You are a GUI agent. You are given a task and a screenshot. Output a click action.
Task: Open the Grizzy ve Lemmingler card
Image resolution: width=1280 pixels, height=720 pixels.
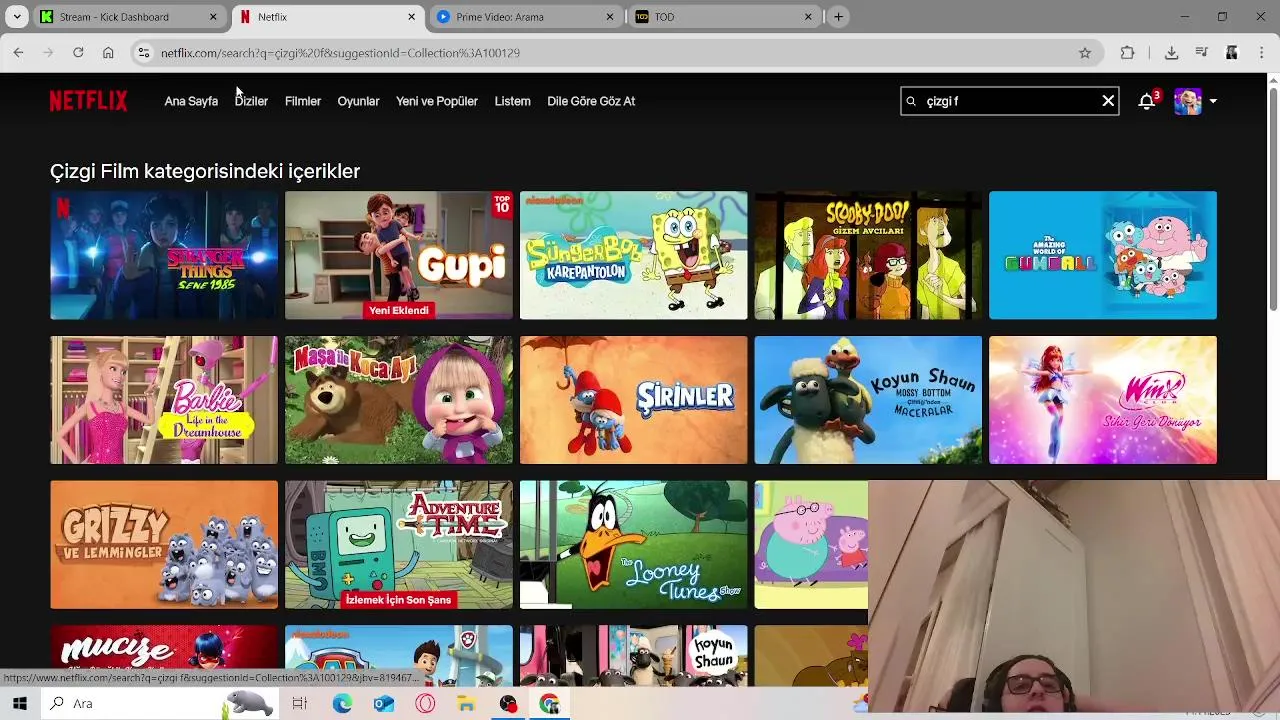[x=164, y=545]
